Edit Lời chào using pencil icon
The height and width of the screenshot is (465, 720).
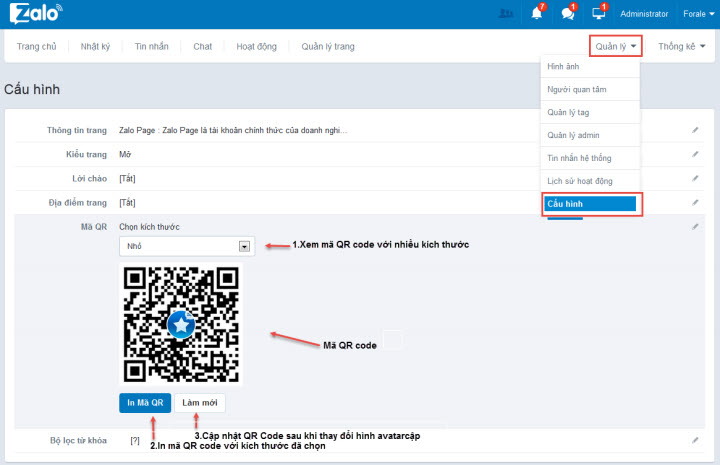tap(695, 178)
